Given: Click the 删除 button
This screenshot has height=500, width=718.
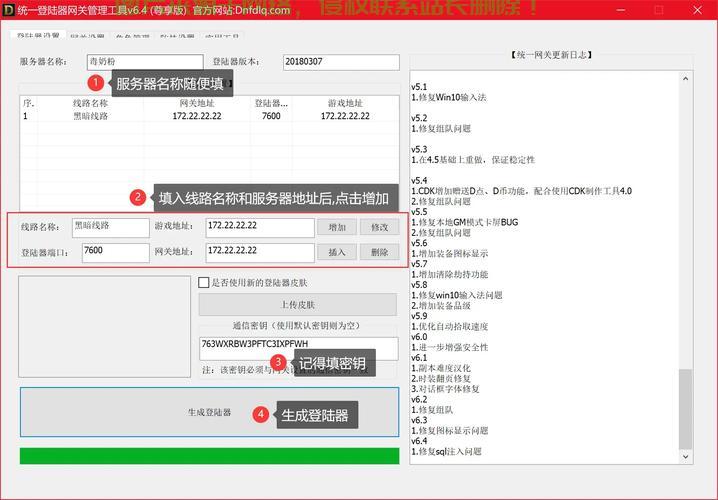Looking at the screenshot, I should pos(379,252).
